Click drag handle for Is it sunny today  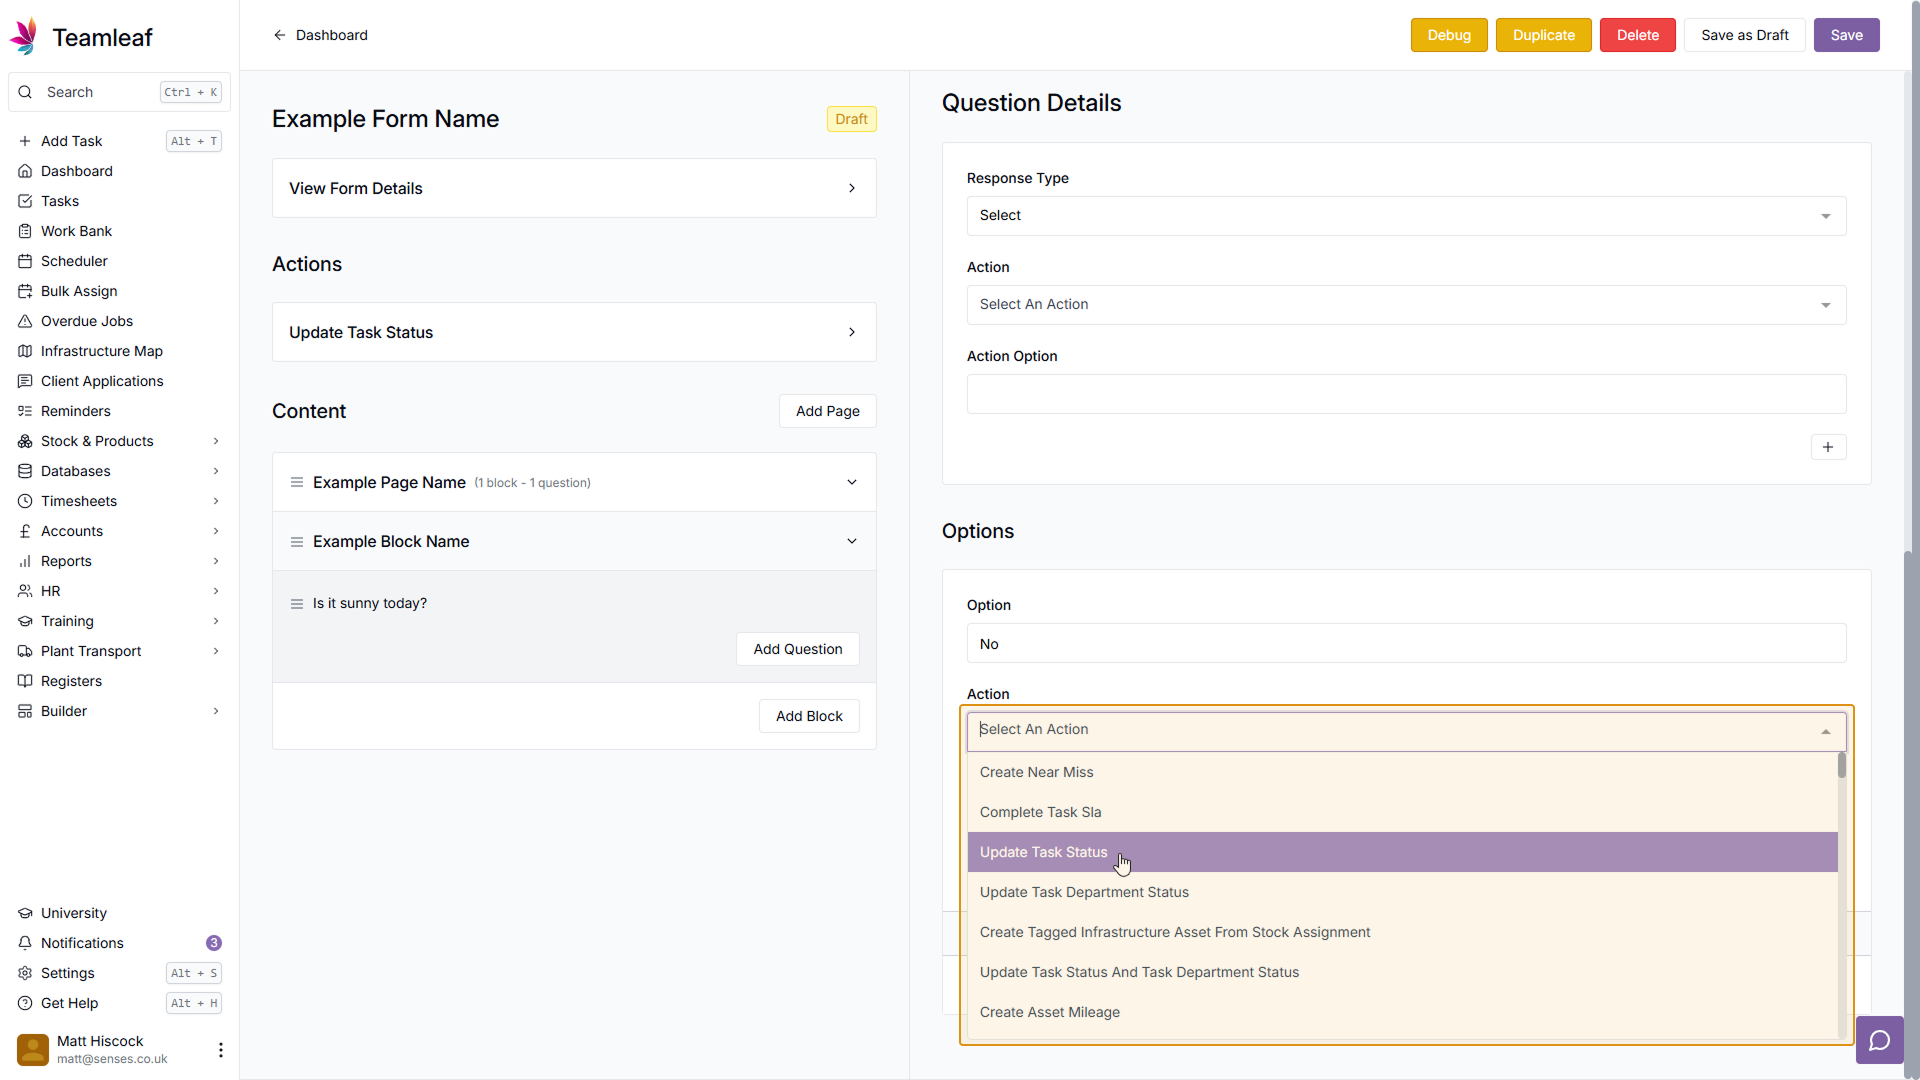(297, 603)
